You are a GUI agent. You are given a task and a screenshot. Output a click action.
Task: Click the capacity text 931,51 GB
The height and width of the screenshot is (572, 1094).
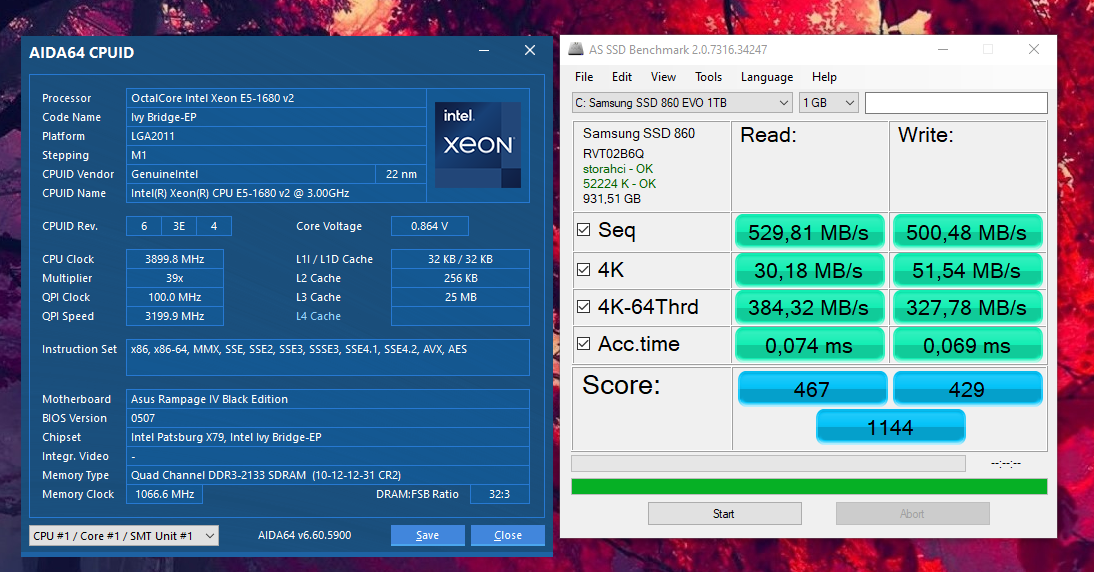[611, 199]
